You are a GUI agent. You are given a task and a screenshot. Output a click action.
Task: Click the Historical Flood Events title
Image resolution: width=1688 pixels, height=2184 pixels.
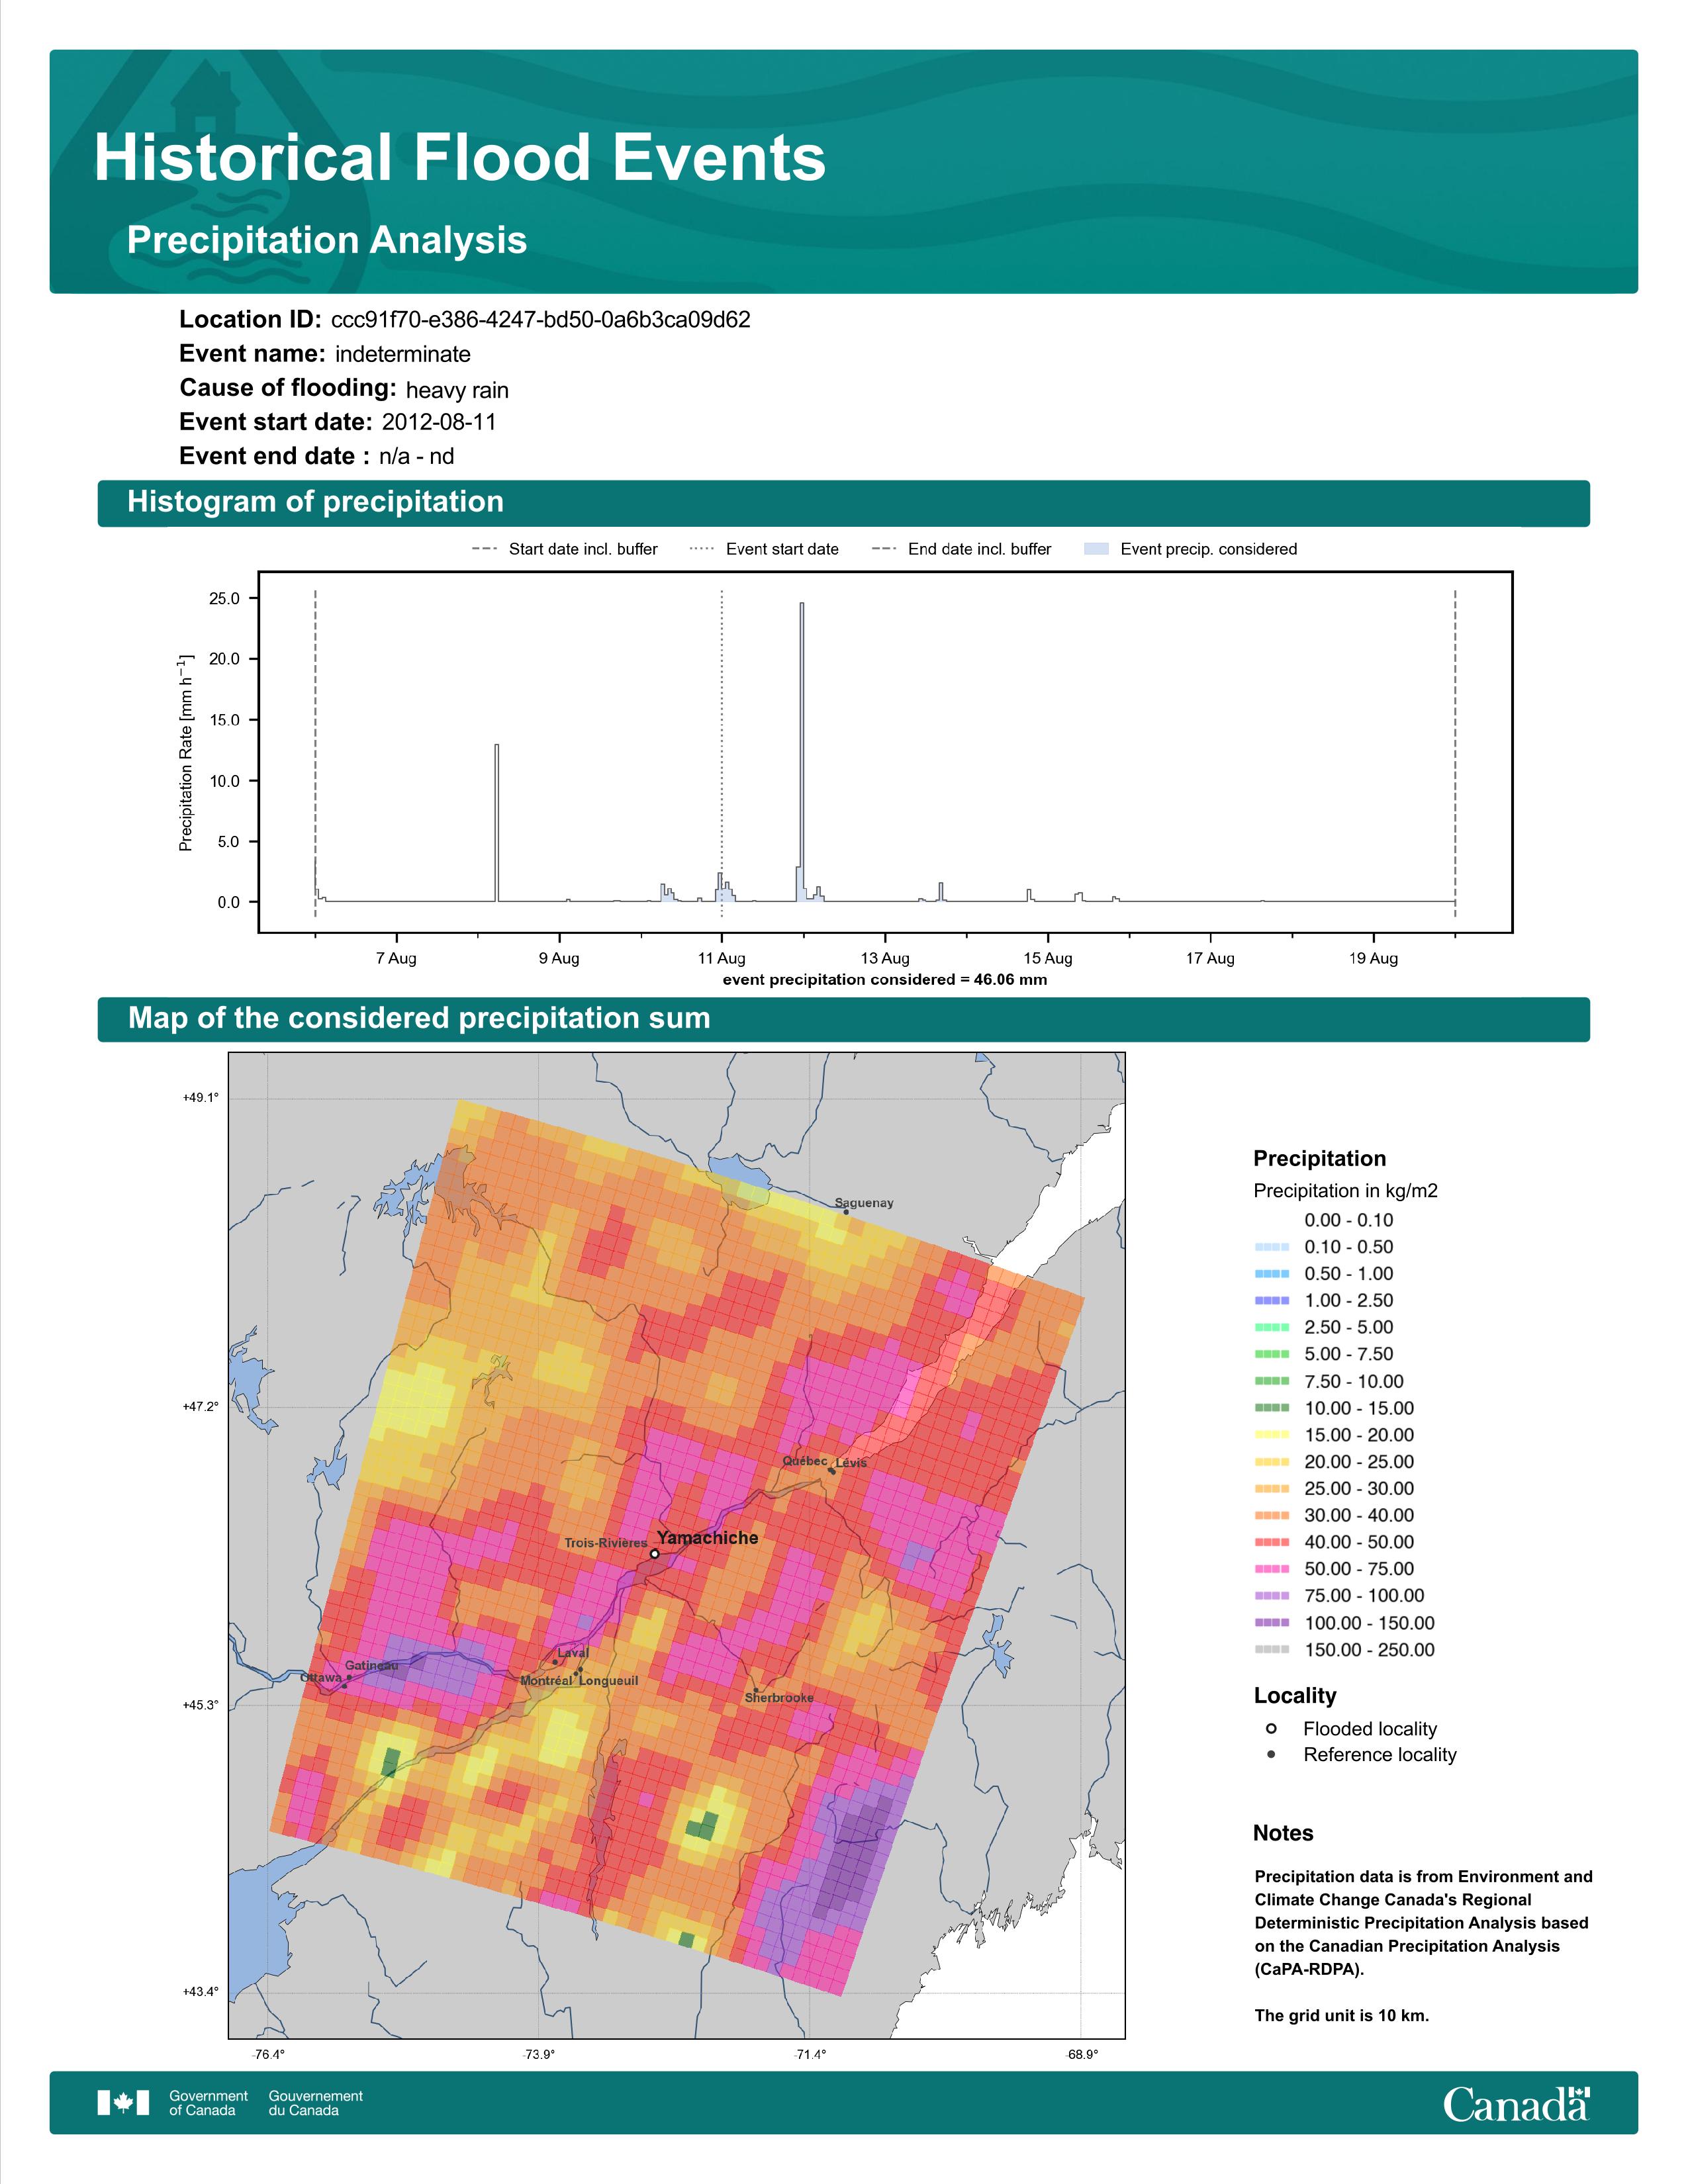tap(460, 158)
